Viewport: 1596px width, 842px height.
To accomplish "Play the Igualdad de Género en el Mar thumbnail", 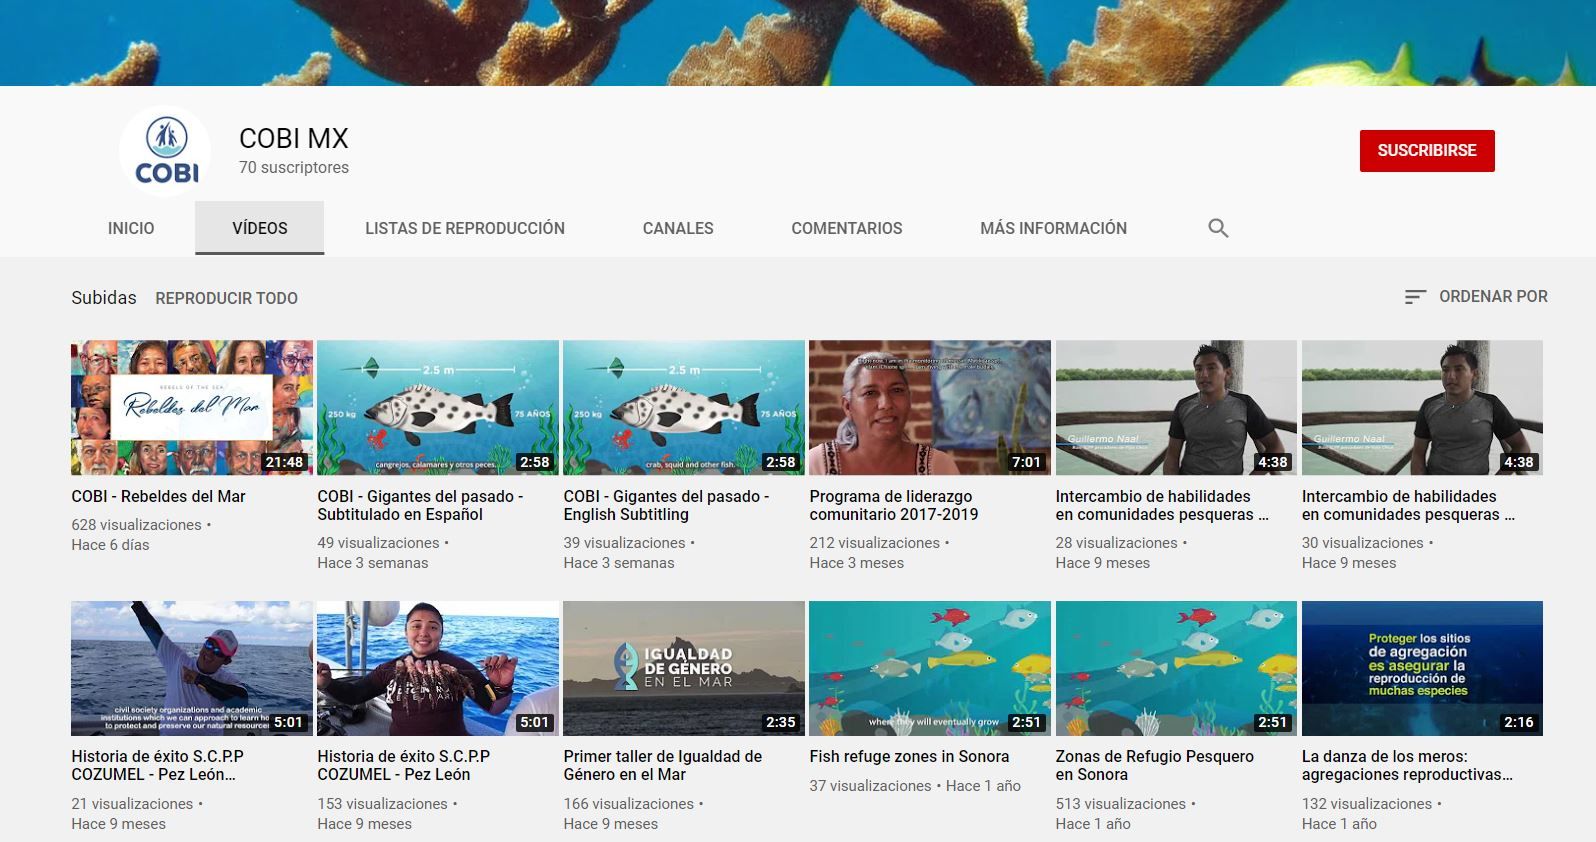I will [x=684, y=668].
